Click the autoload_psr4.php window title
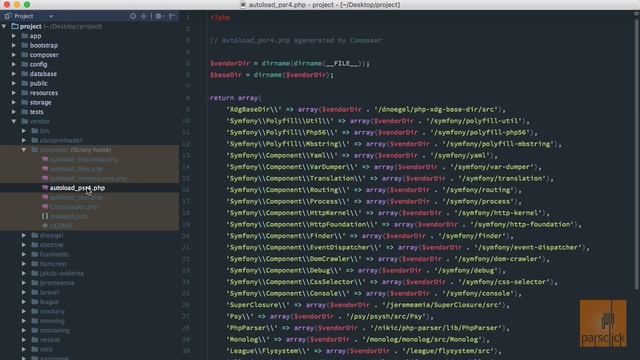This screenshot has width=640, height=360. point(324,5)
